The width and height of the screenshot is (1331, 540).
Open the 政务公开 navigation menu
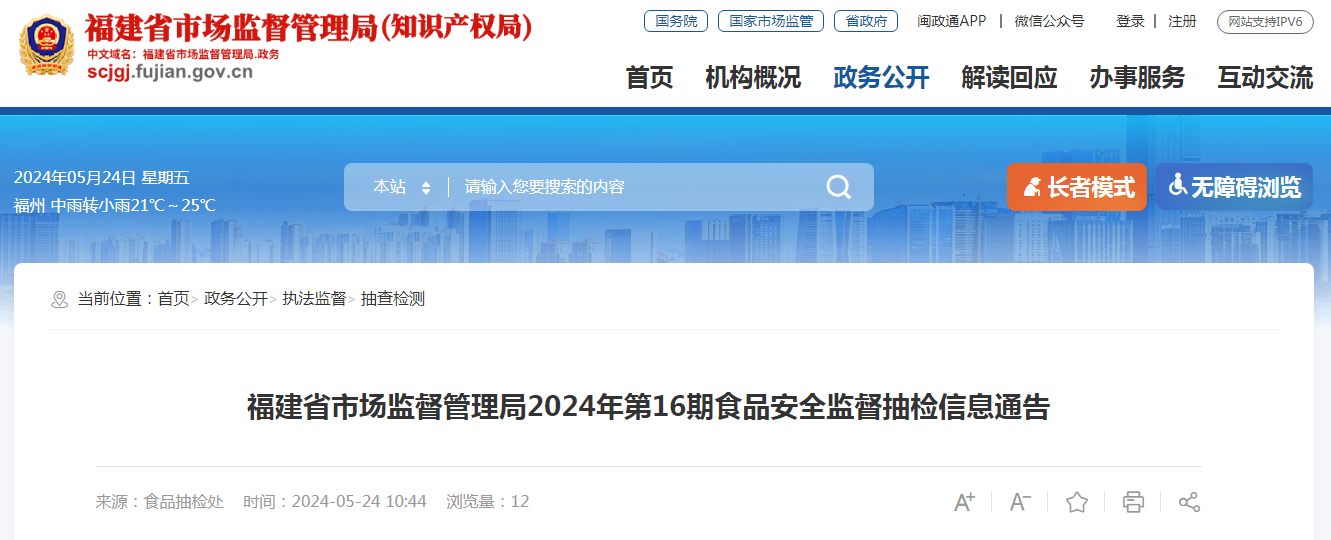tap(881, 77)
